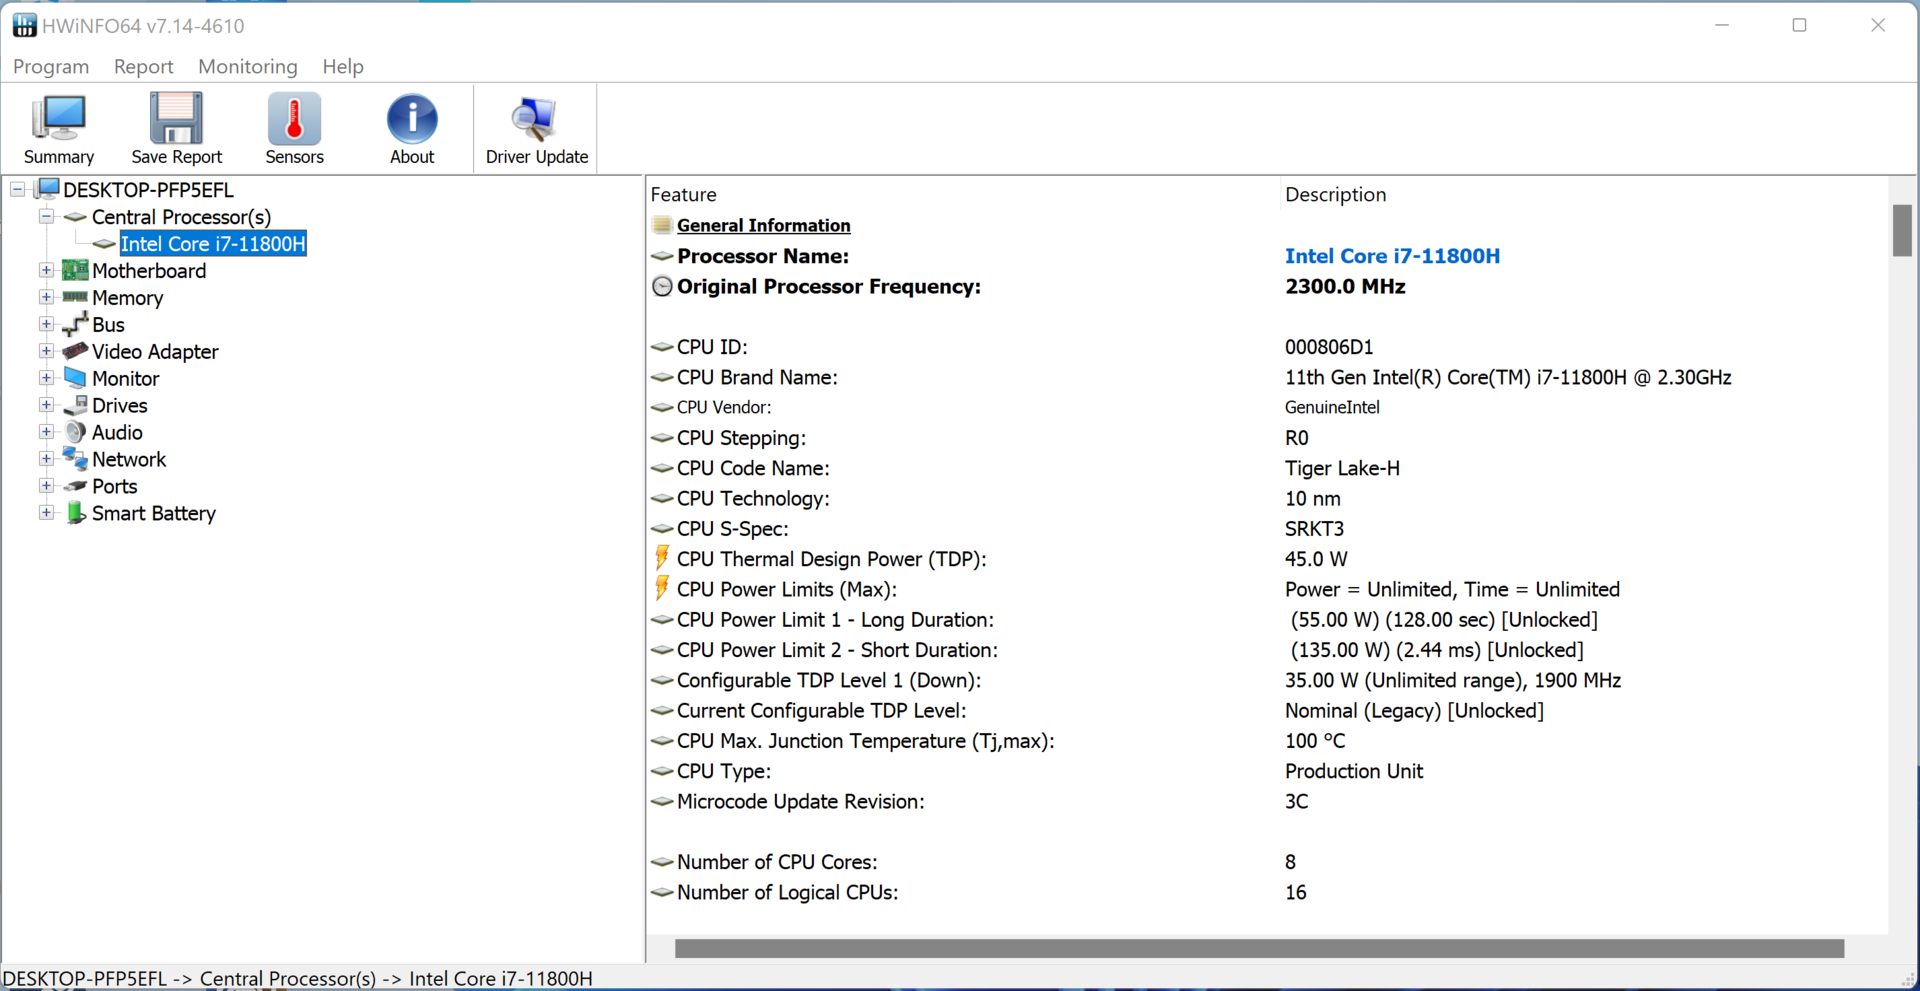Select the Number of CPU Cores row

1267,862
